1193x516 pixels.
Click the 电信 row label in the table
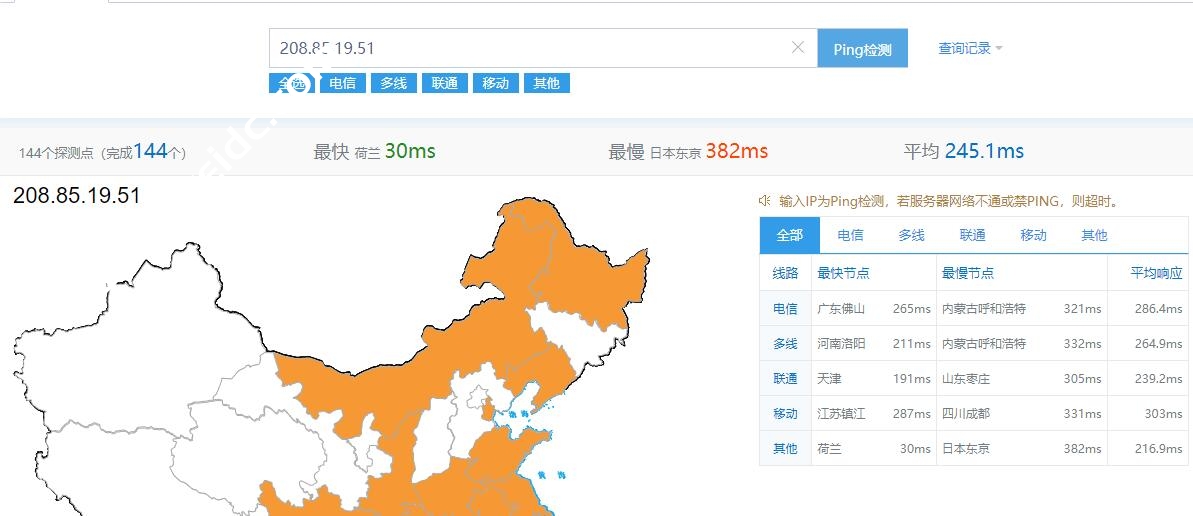tap(785, 308)
